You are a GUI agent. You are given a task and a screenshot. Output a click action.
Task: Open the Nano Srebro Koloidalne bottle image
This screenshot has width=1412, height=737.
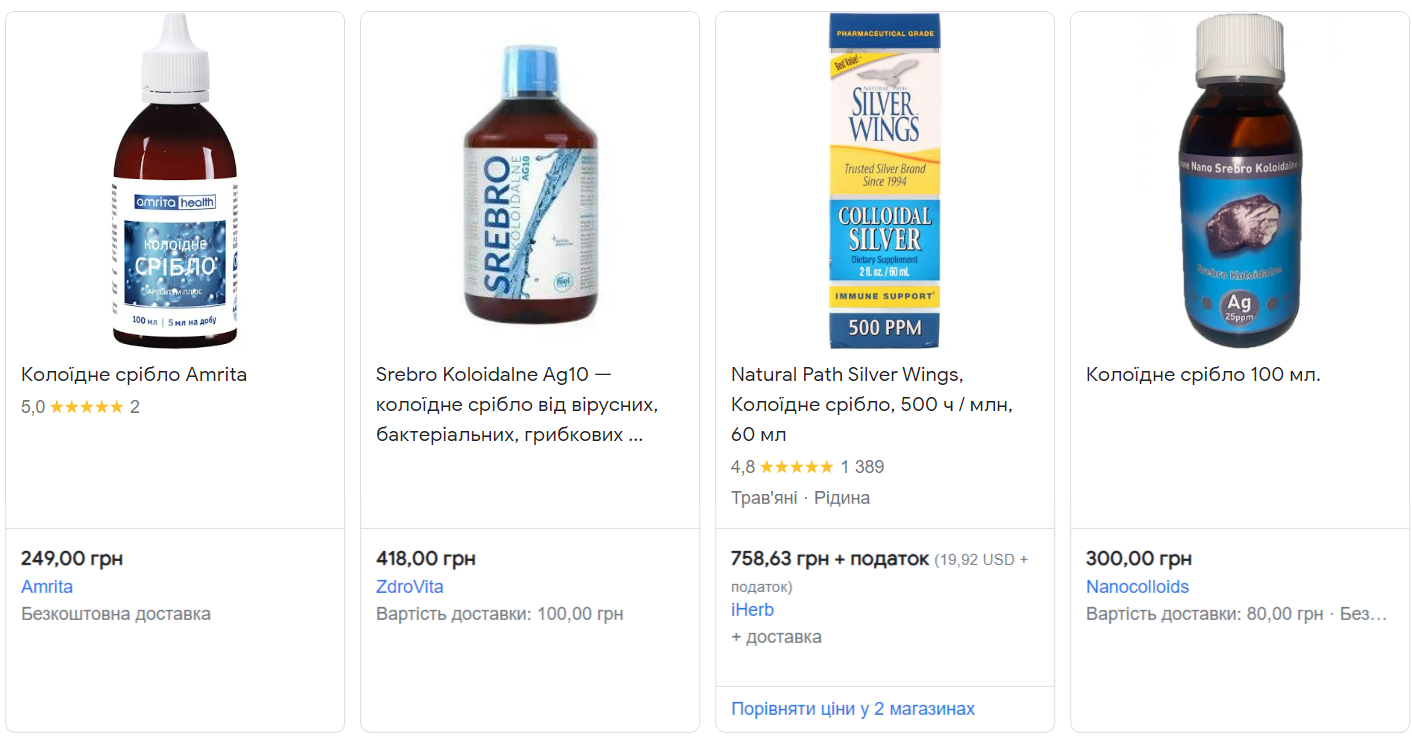click(x=1240, y=181)
